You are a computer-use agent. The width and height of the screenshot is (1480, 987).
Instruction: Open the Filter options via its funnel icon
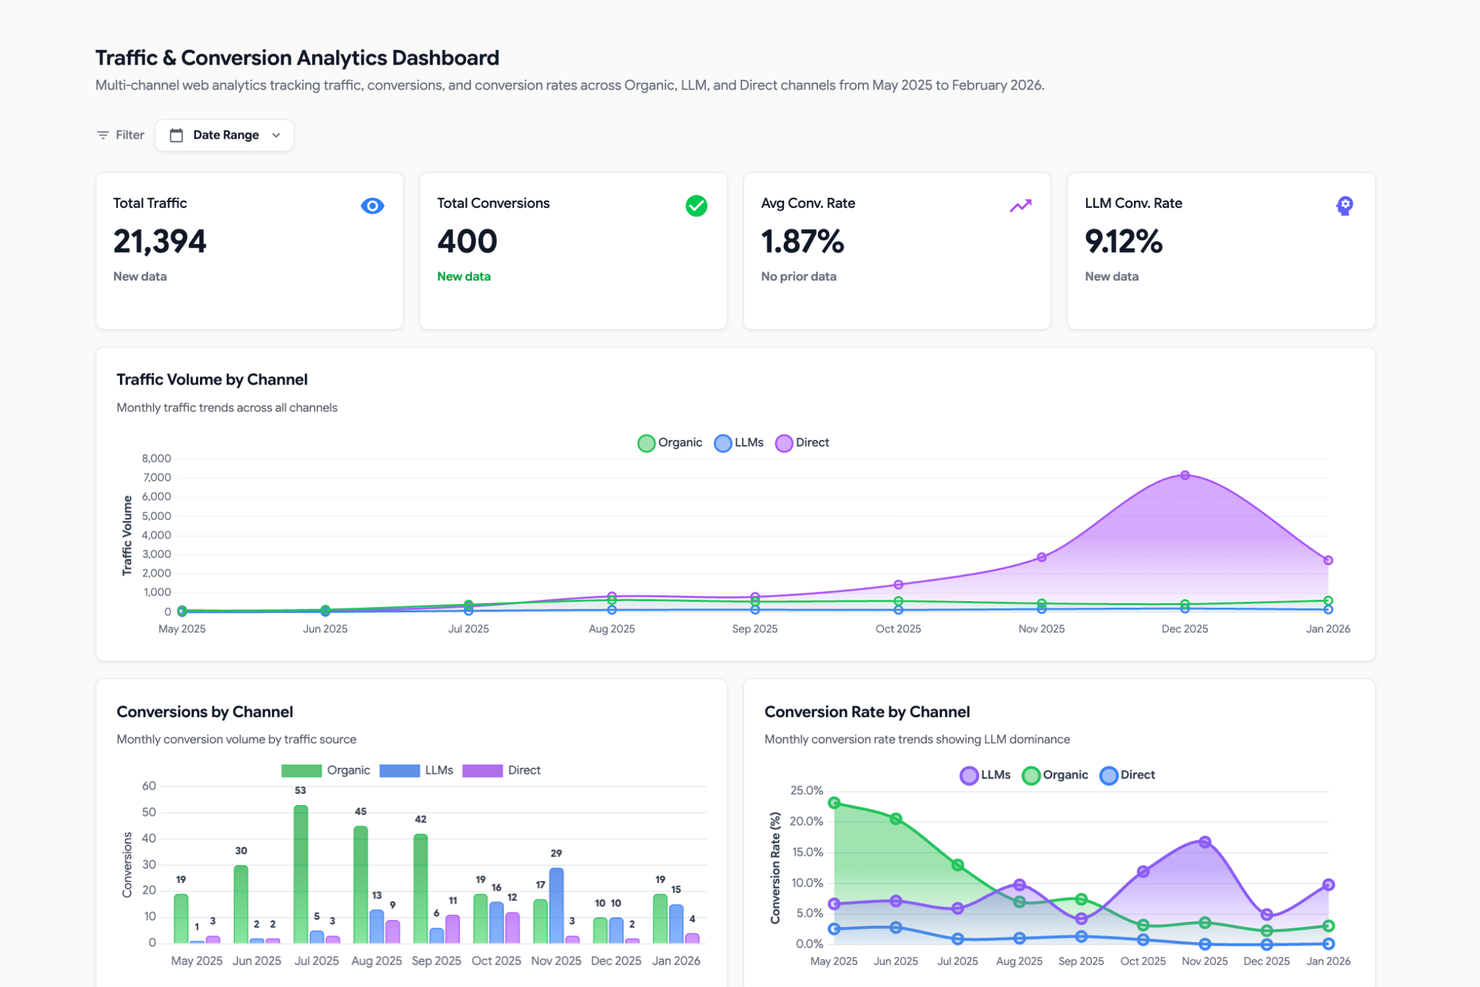103,134
